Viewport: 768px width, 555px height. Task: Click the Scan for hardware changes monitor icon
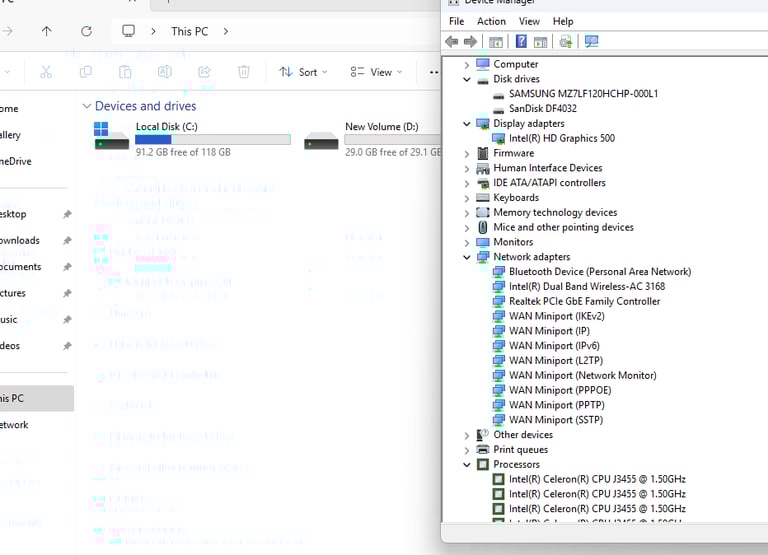[x=592, y=42]
